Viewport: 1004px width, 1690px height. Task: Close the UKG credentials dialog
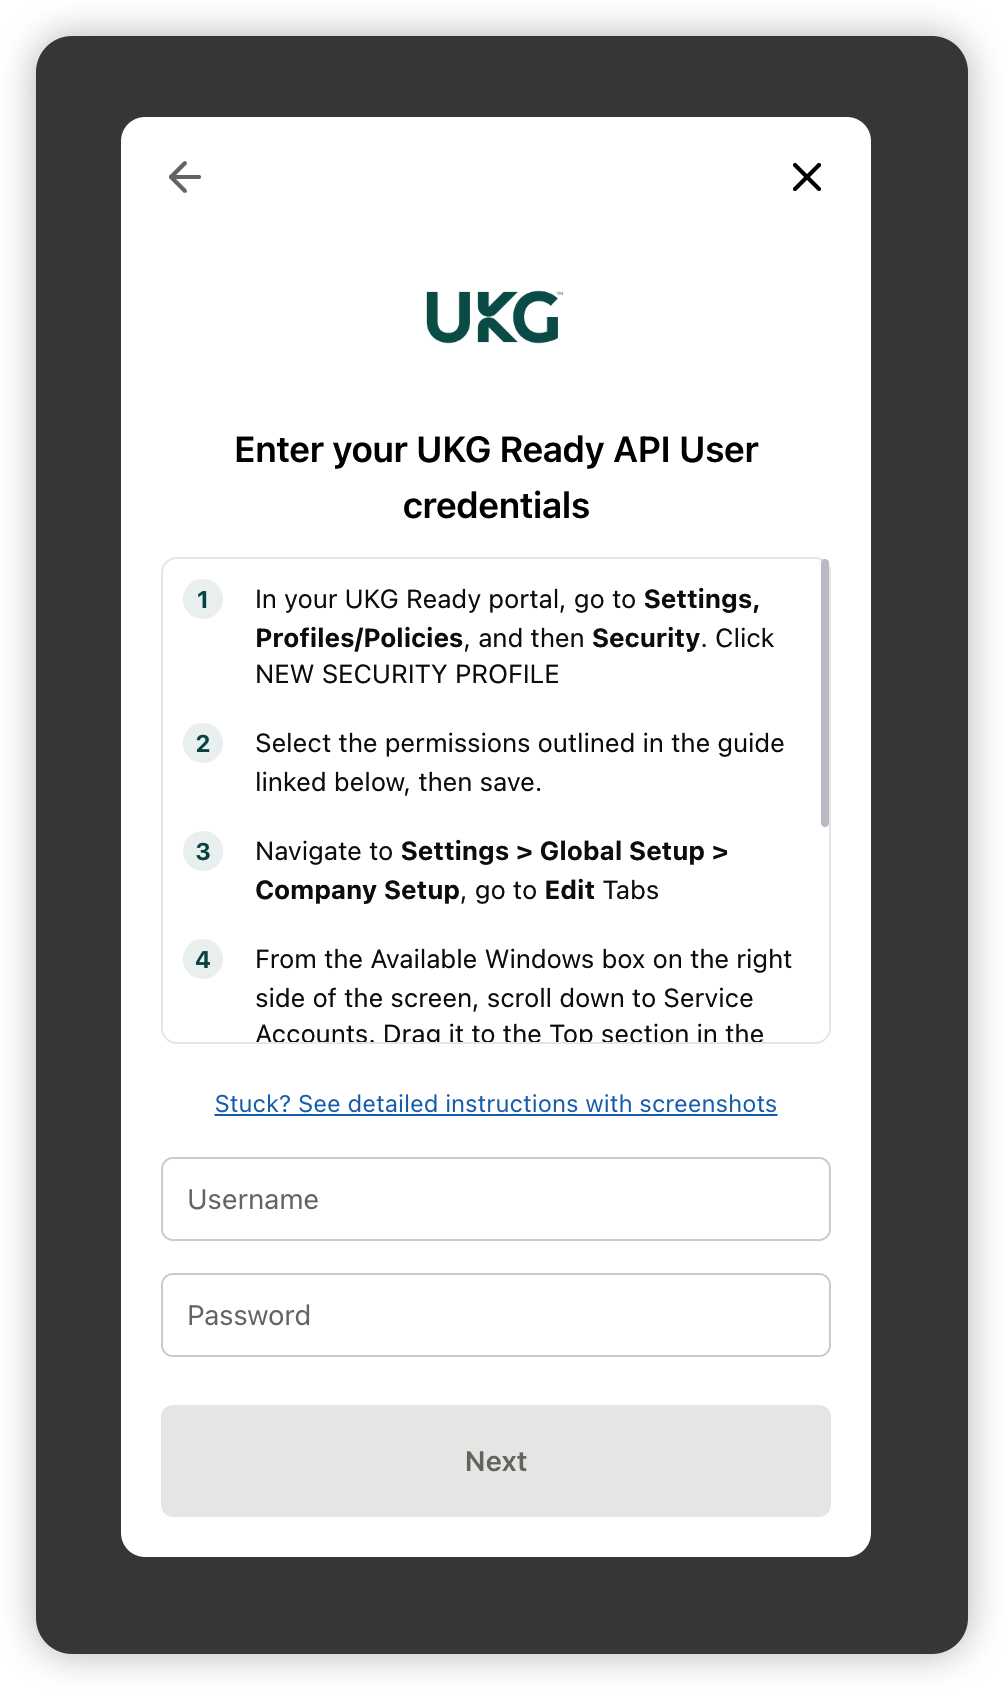tap(806, 177)
